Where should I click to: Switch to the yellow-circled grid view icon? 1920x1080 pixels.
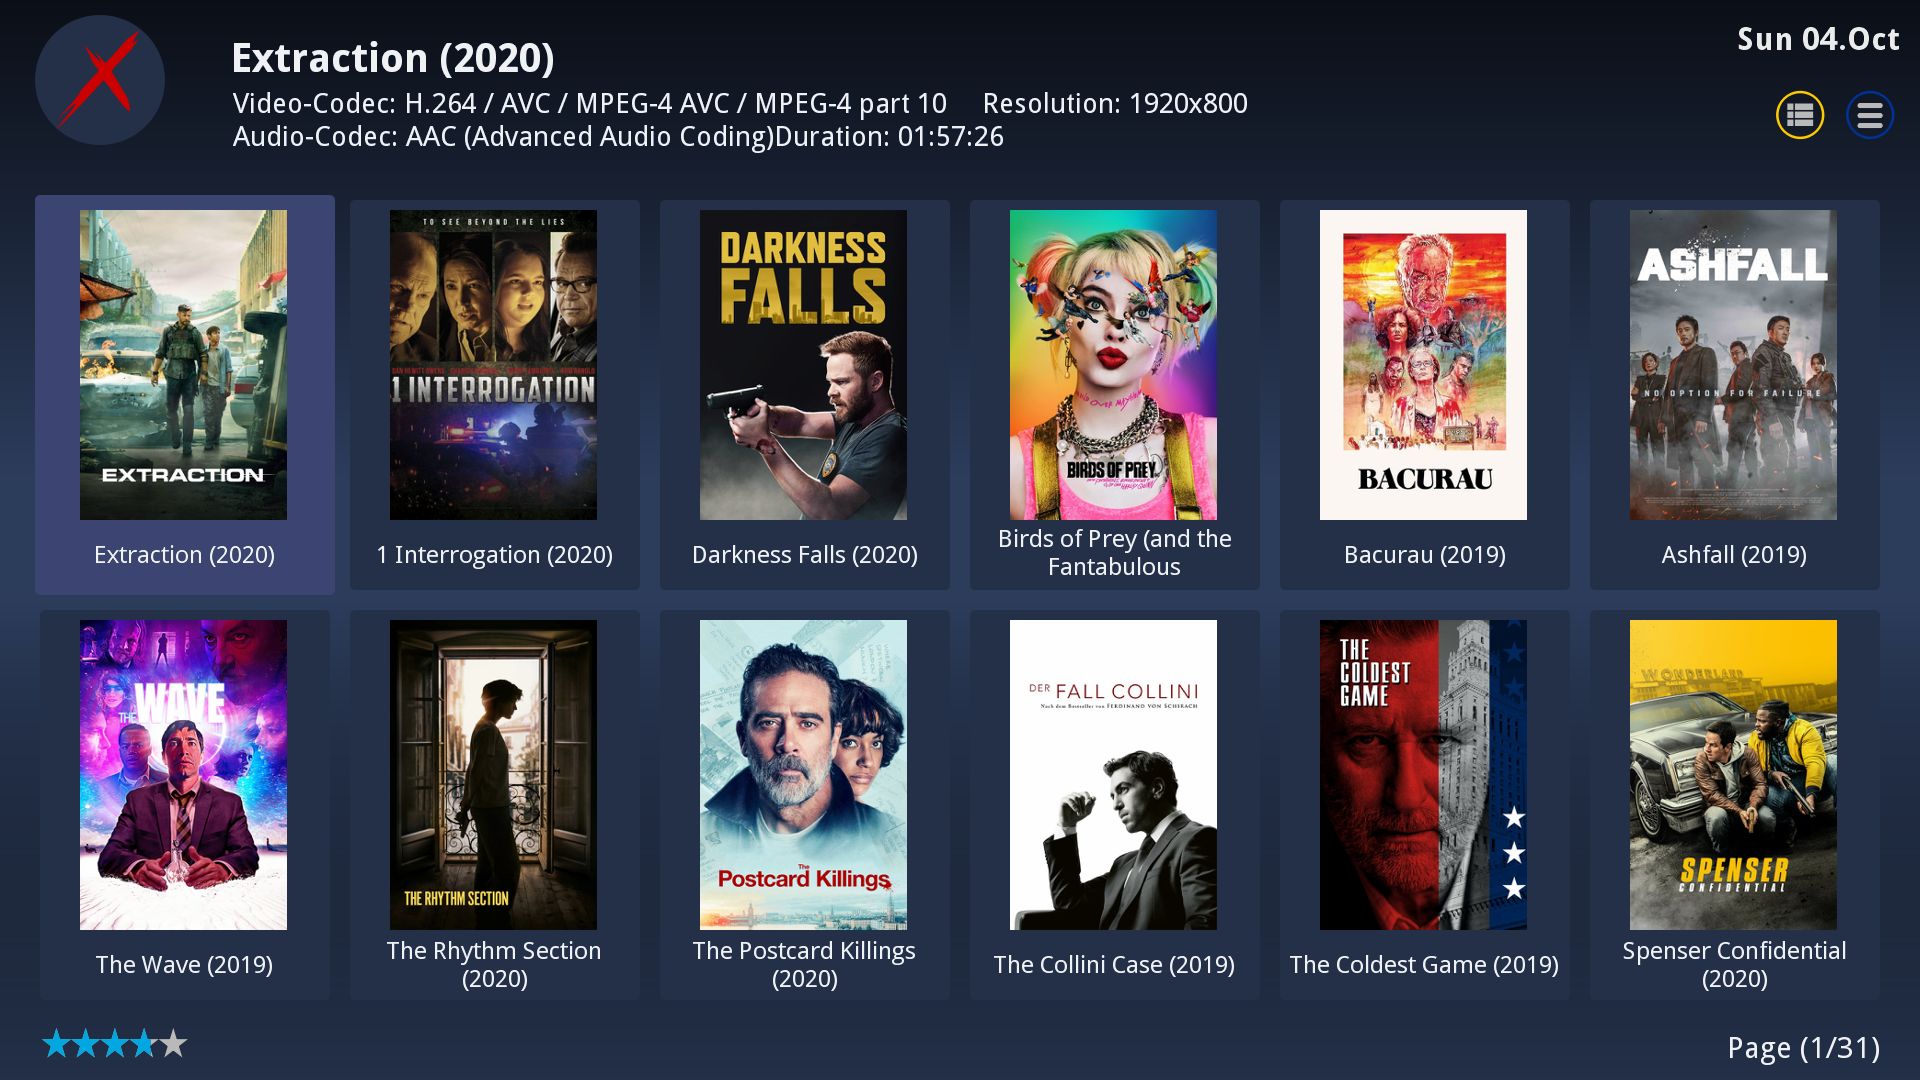[x=1800, y=115]
